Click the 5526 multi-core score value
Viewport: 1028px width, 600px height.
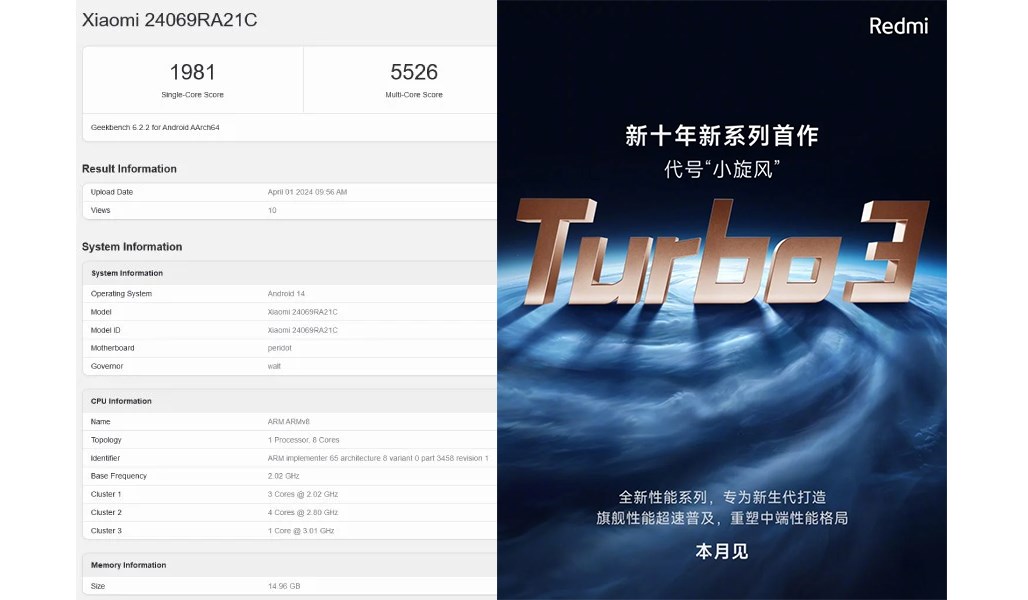pos(414,71)
